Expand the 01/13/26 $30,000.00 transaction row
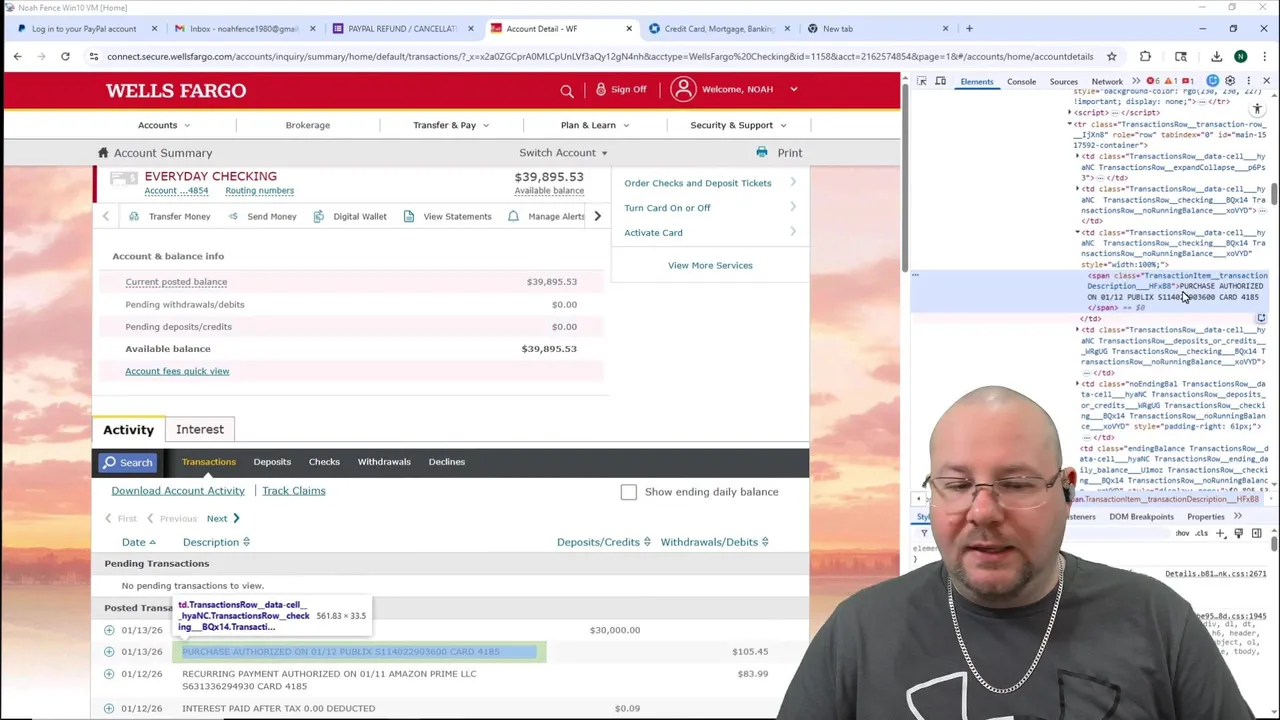This screenshot has width=1280, height=720. [x=109, y=630]
